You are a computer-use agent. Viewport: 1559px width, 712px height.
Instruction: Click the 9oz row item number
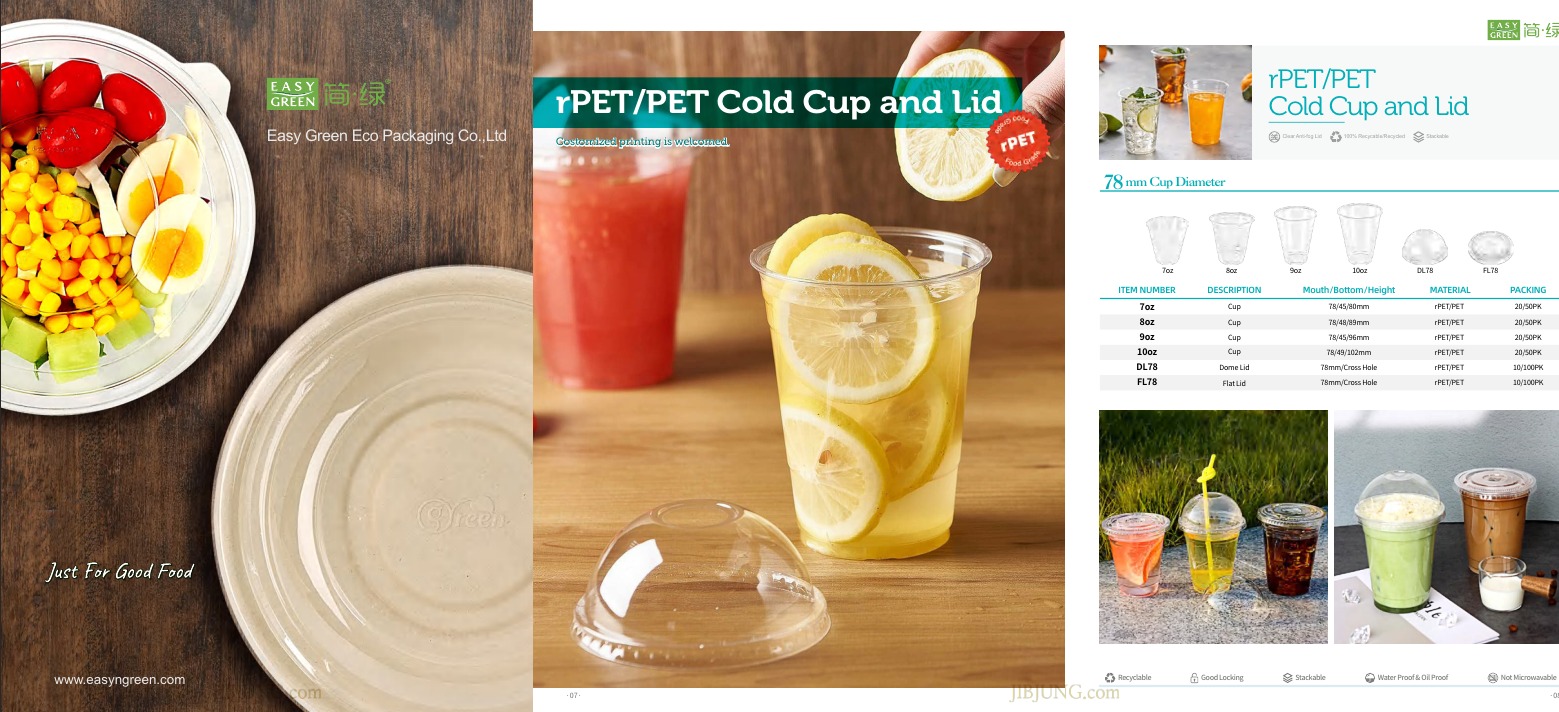click(x=1147, y=337)
